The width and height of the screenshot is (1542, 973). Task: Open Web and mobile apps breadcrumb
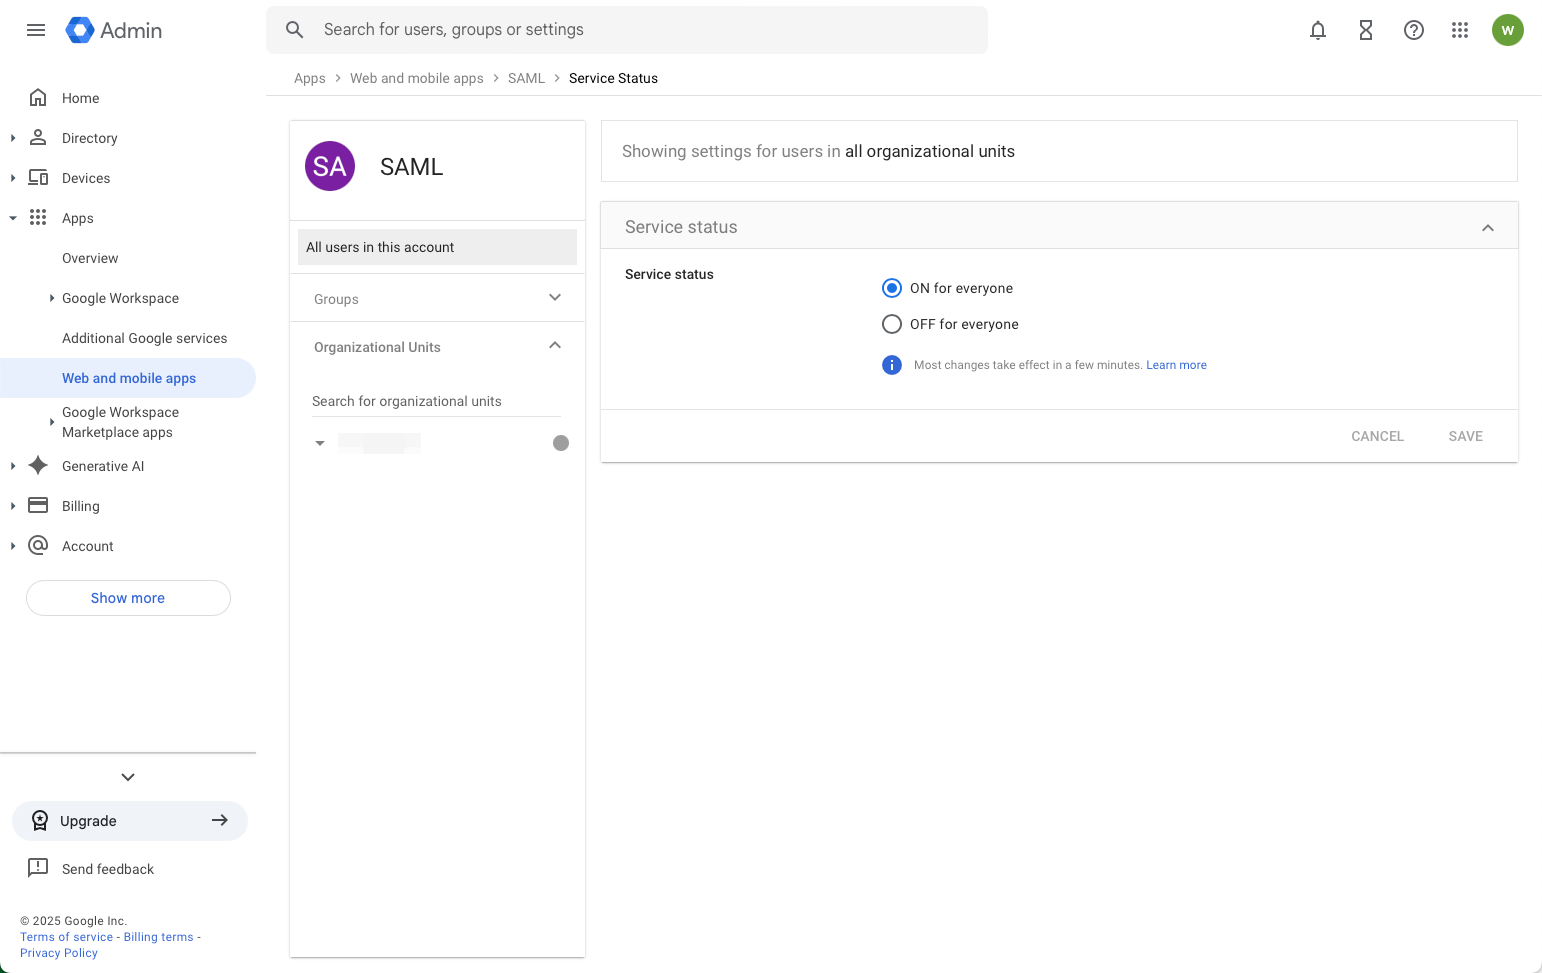pyautogui.click(x=417, y=78)
